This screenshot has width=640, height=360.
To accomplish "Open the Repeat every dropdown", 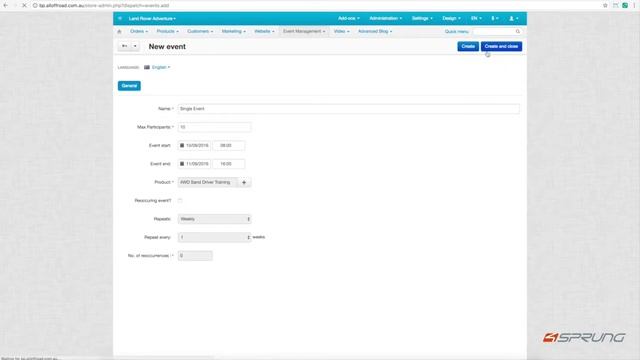I will pyautogui.click(x=214, y=237).
